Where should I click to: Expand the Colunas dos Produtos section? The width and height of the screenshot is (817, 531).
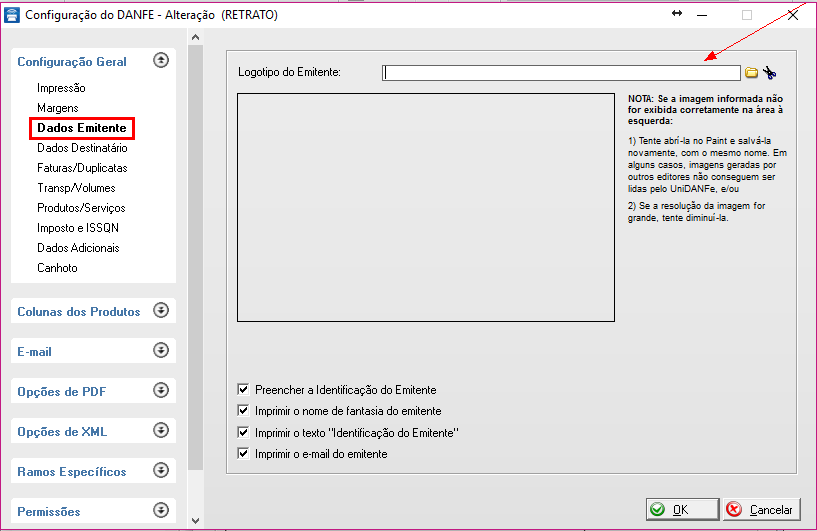(161, 311)
